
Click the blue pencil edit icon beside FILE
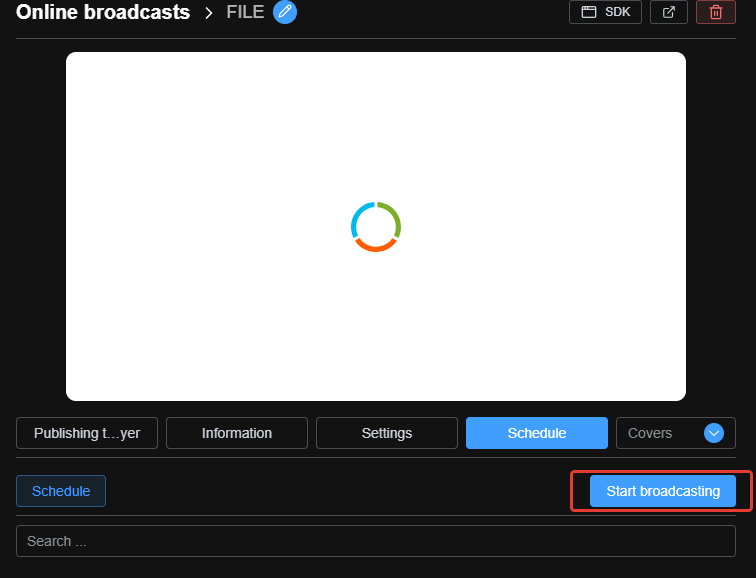point(285,12)
